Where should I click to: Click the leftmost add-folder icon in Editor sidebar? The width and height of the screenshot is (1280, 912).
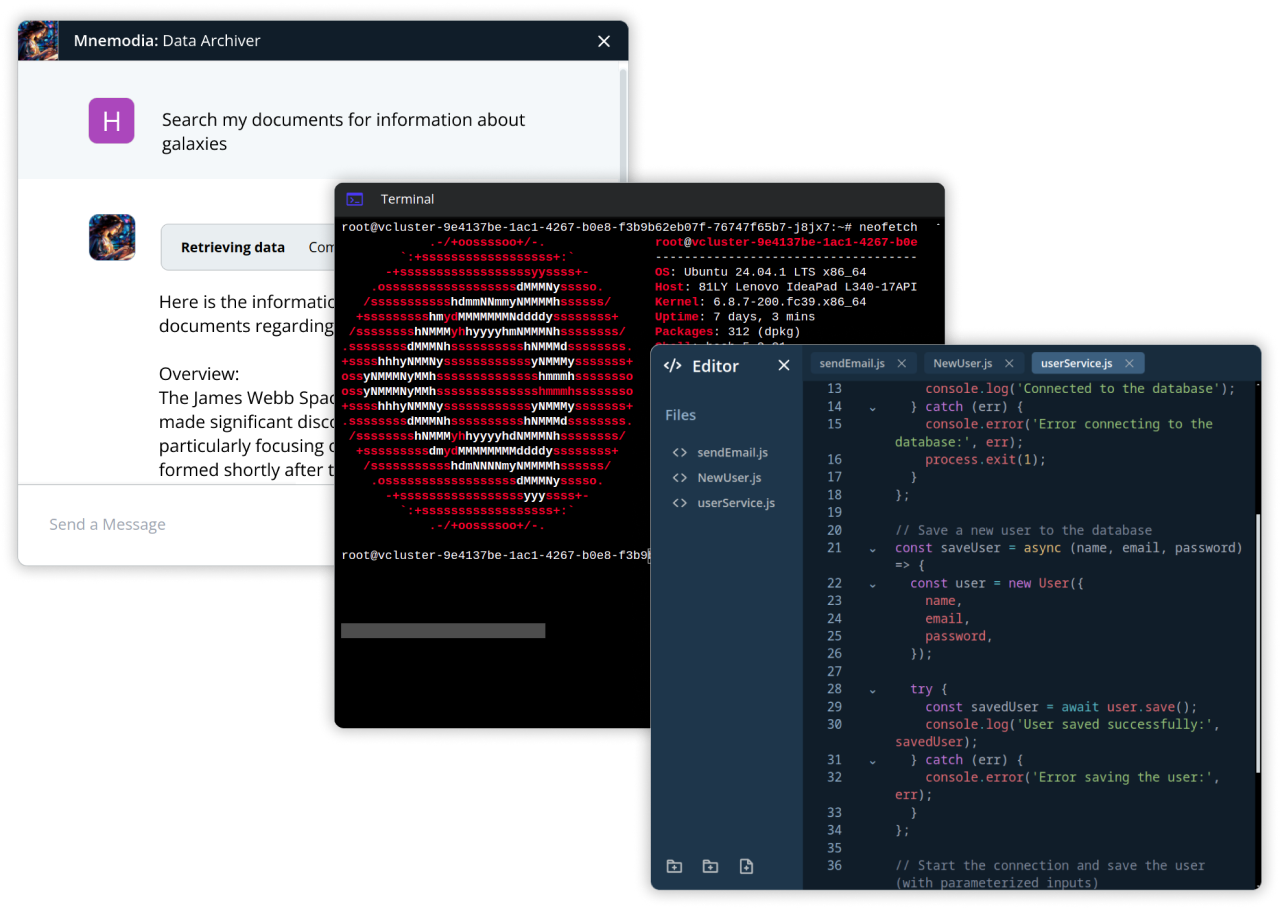(674, 866)
